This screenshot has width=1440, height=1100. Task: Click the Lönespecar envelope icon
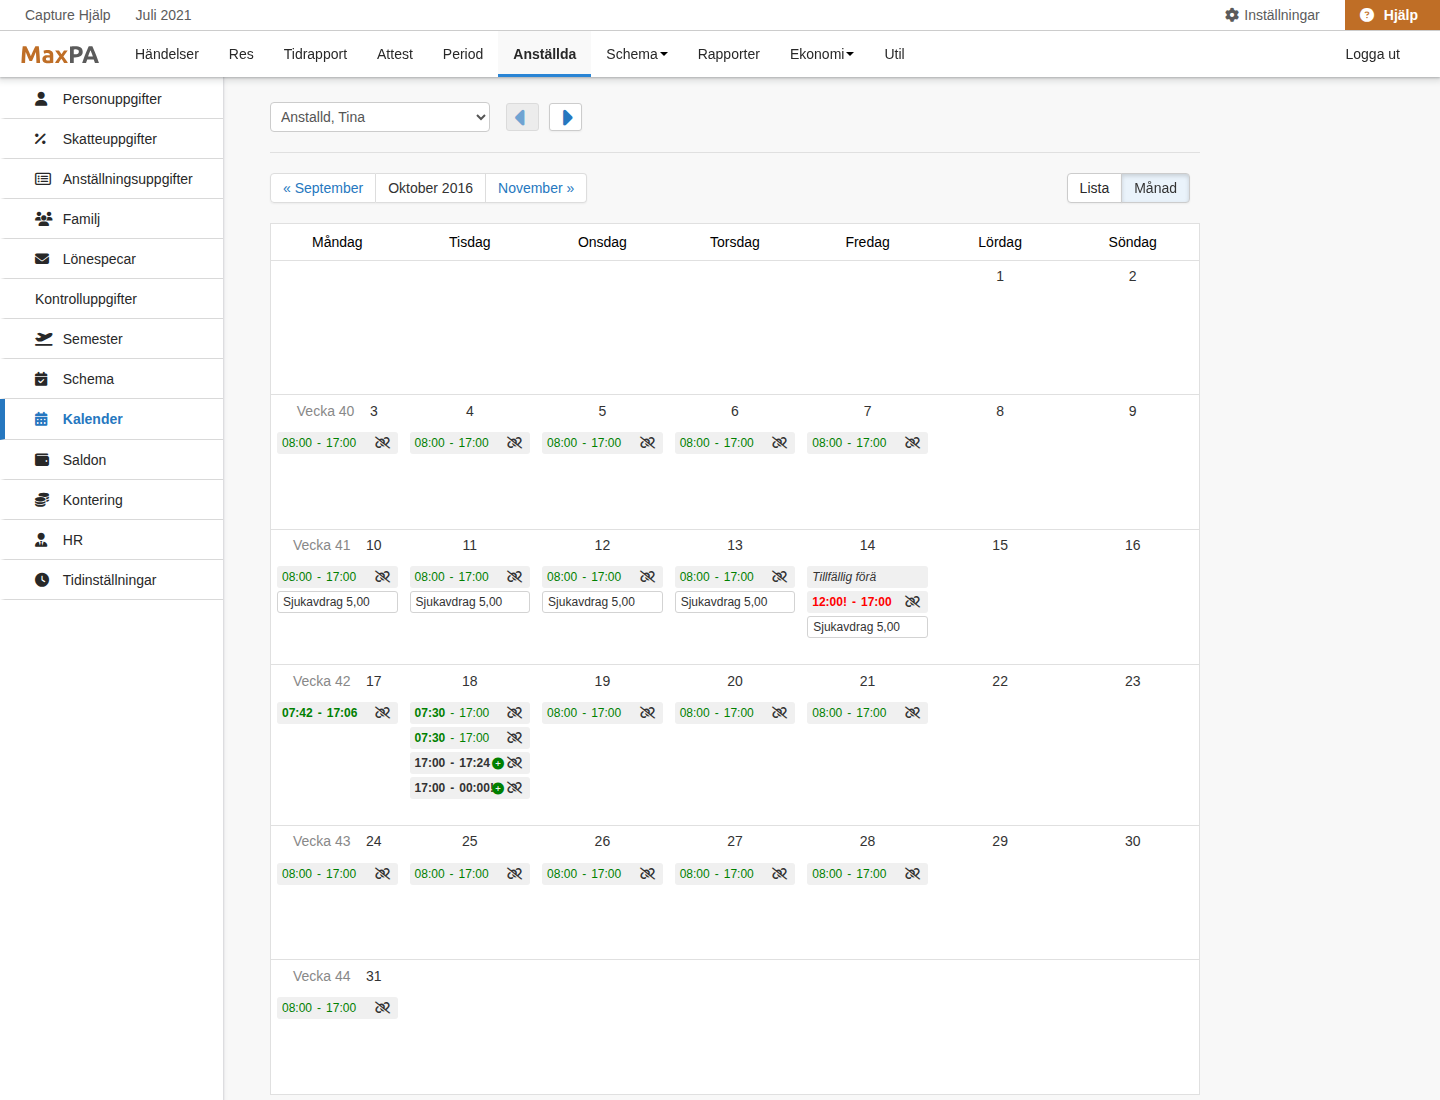coord(42,259)
